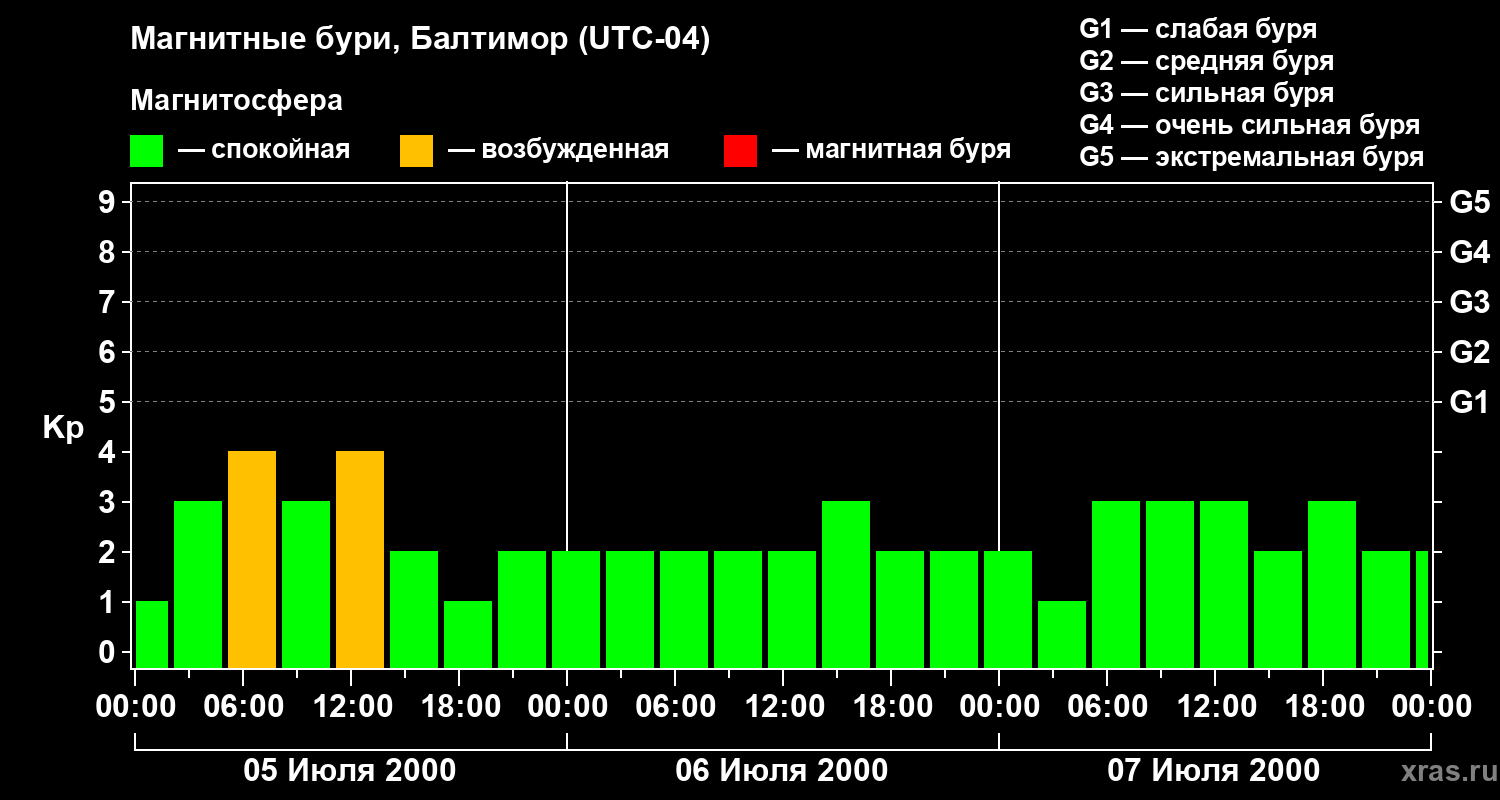Image resolution: width=1500 pixels, height=800 pixels.
Task: Click the red 'магнитная буря' legend swatch
Action: tap(740, 151)
